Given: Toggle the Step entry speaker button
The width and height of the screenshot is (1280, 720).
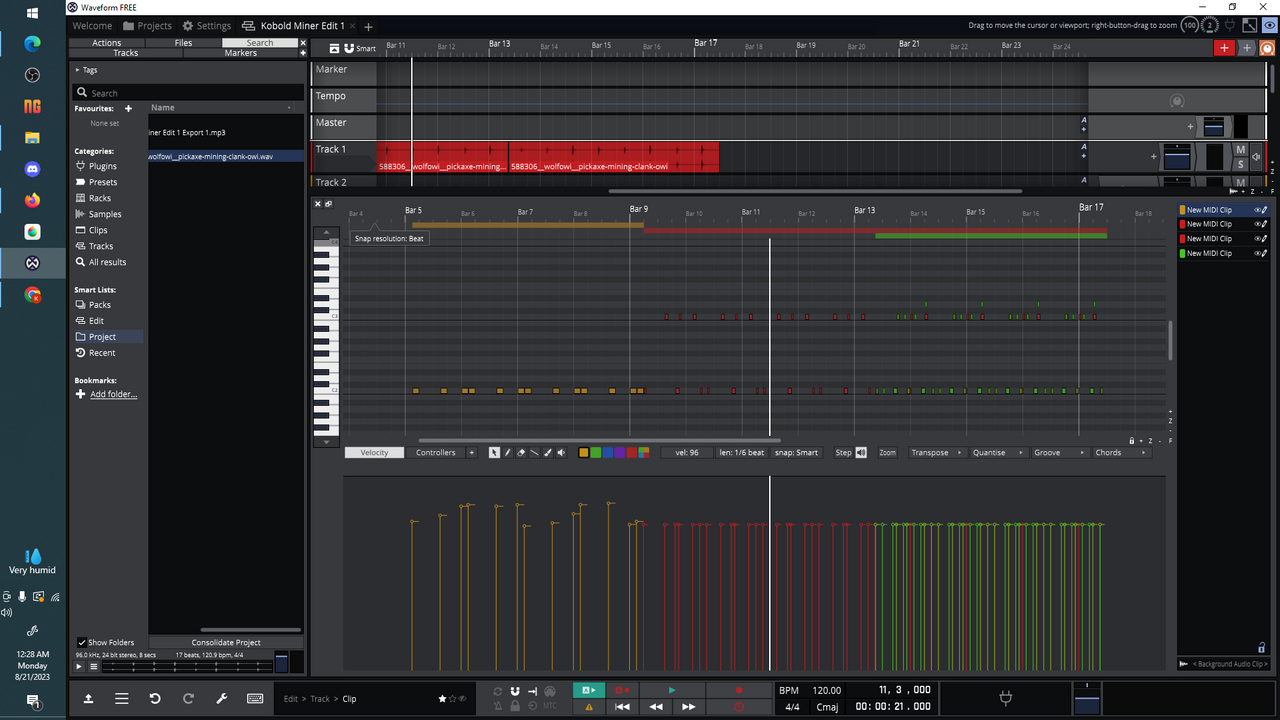Looking at the screenshot, I should tap(861, 453).
